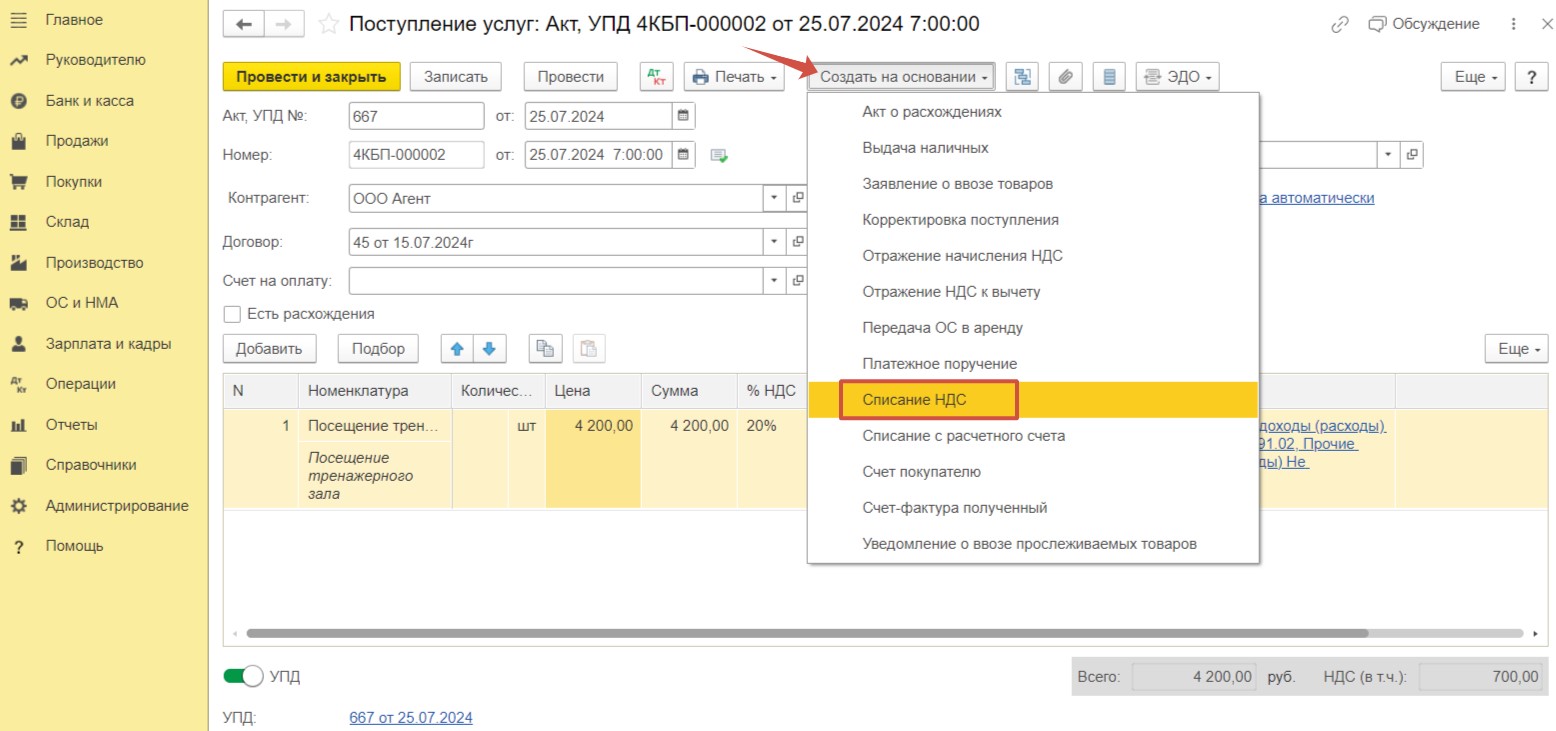Switch off the УПД toggle

243,677
